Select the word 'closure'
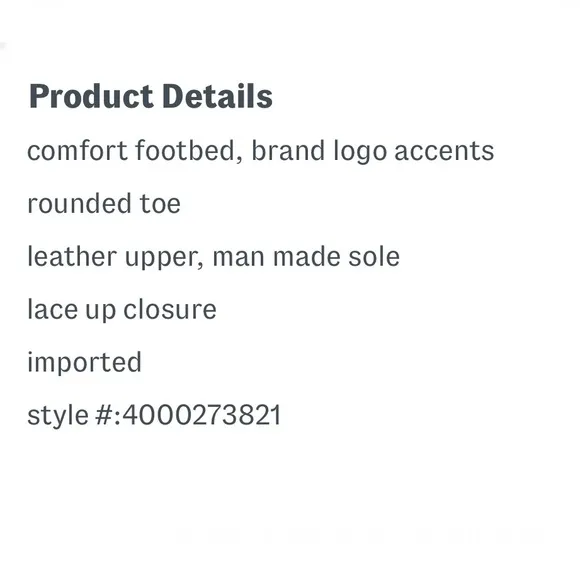Image resolution: width=580 pixels, height=580 pixels. (x=170, y=310)
